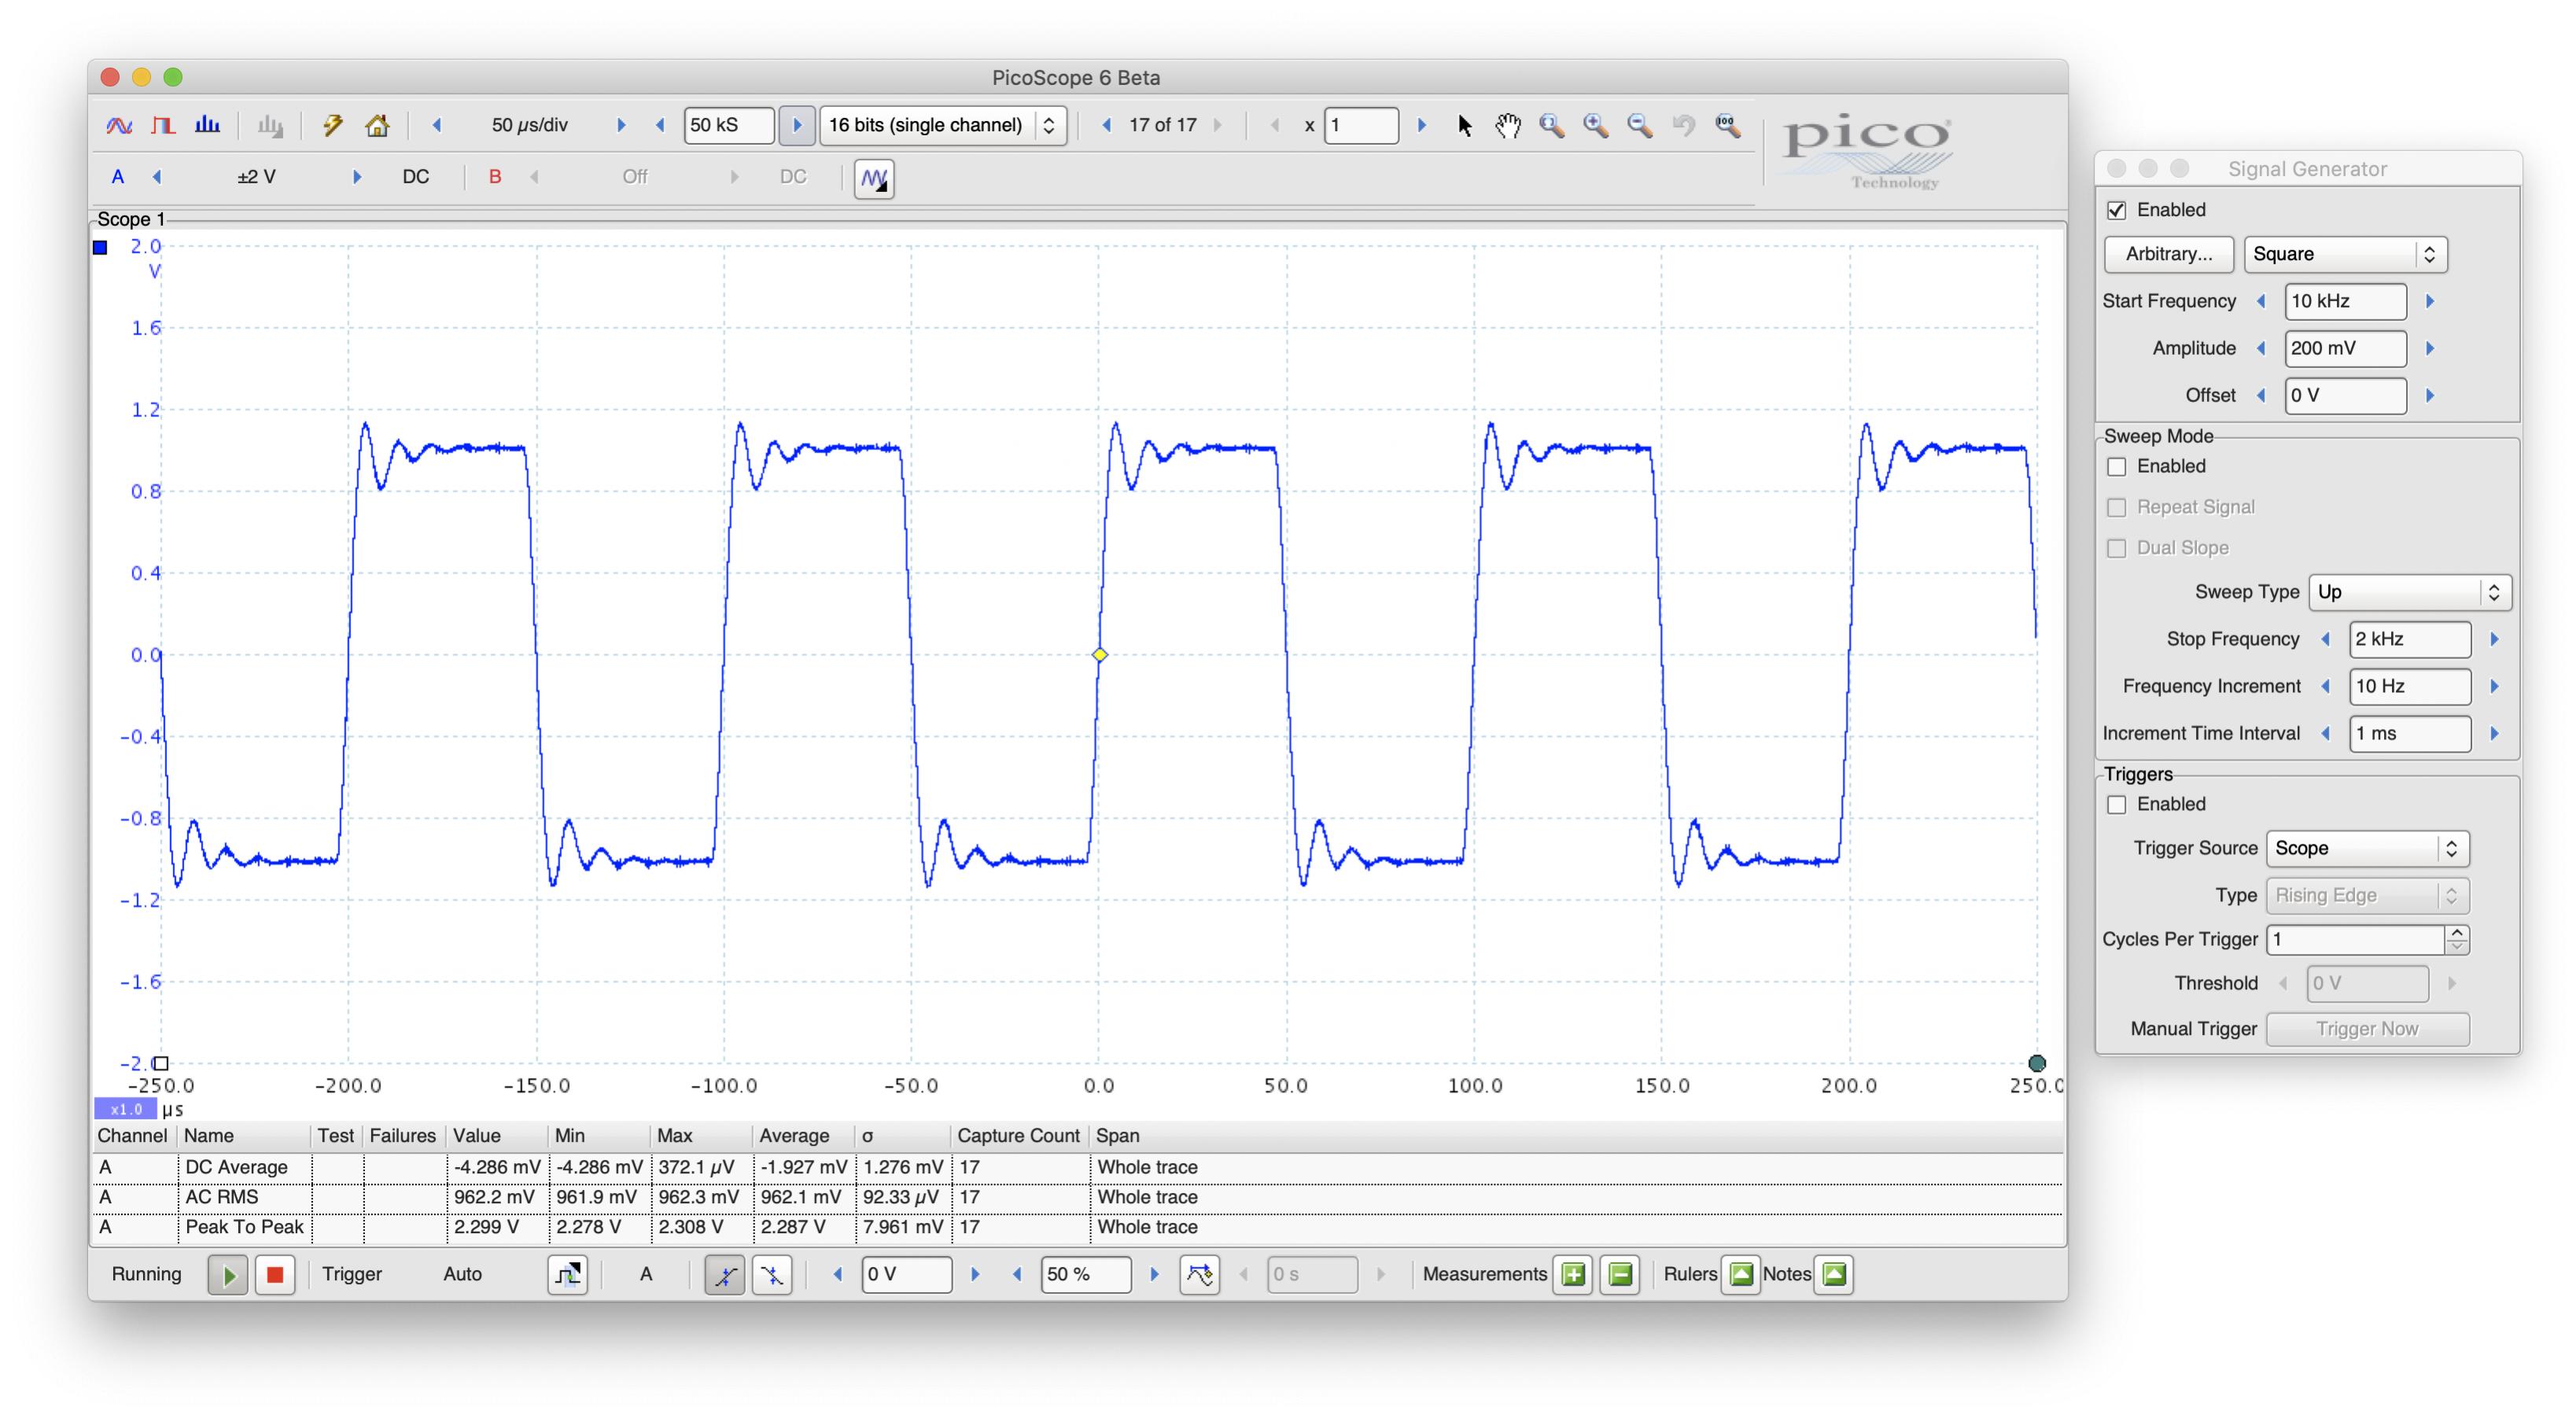Click the yellow trigger marker diamond
Image resolution: width=2576 pixels, height=1418 pixels.
coord(1099,655)
